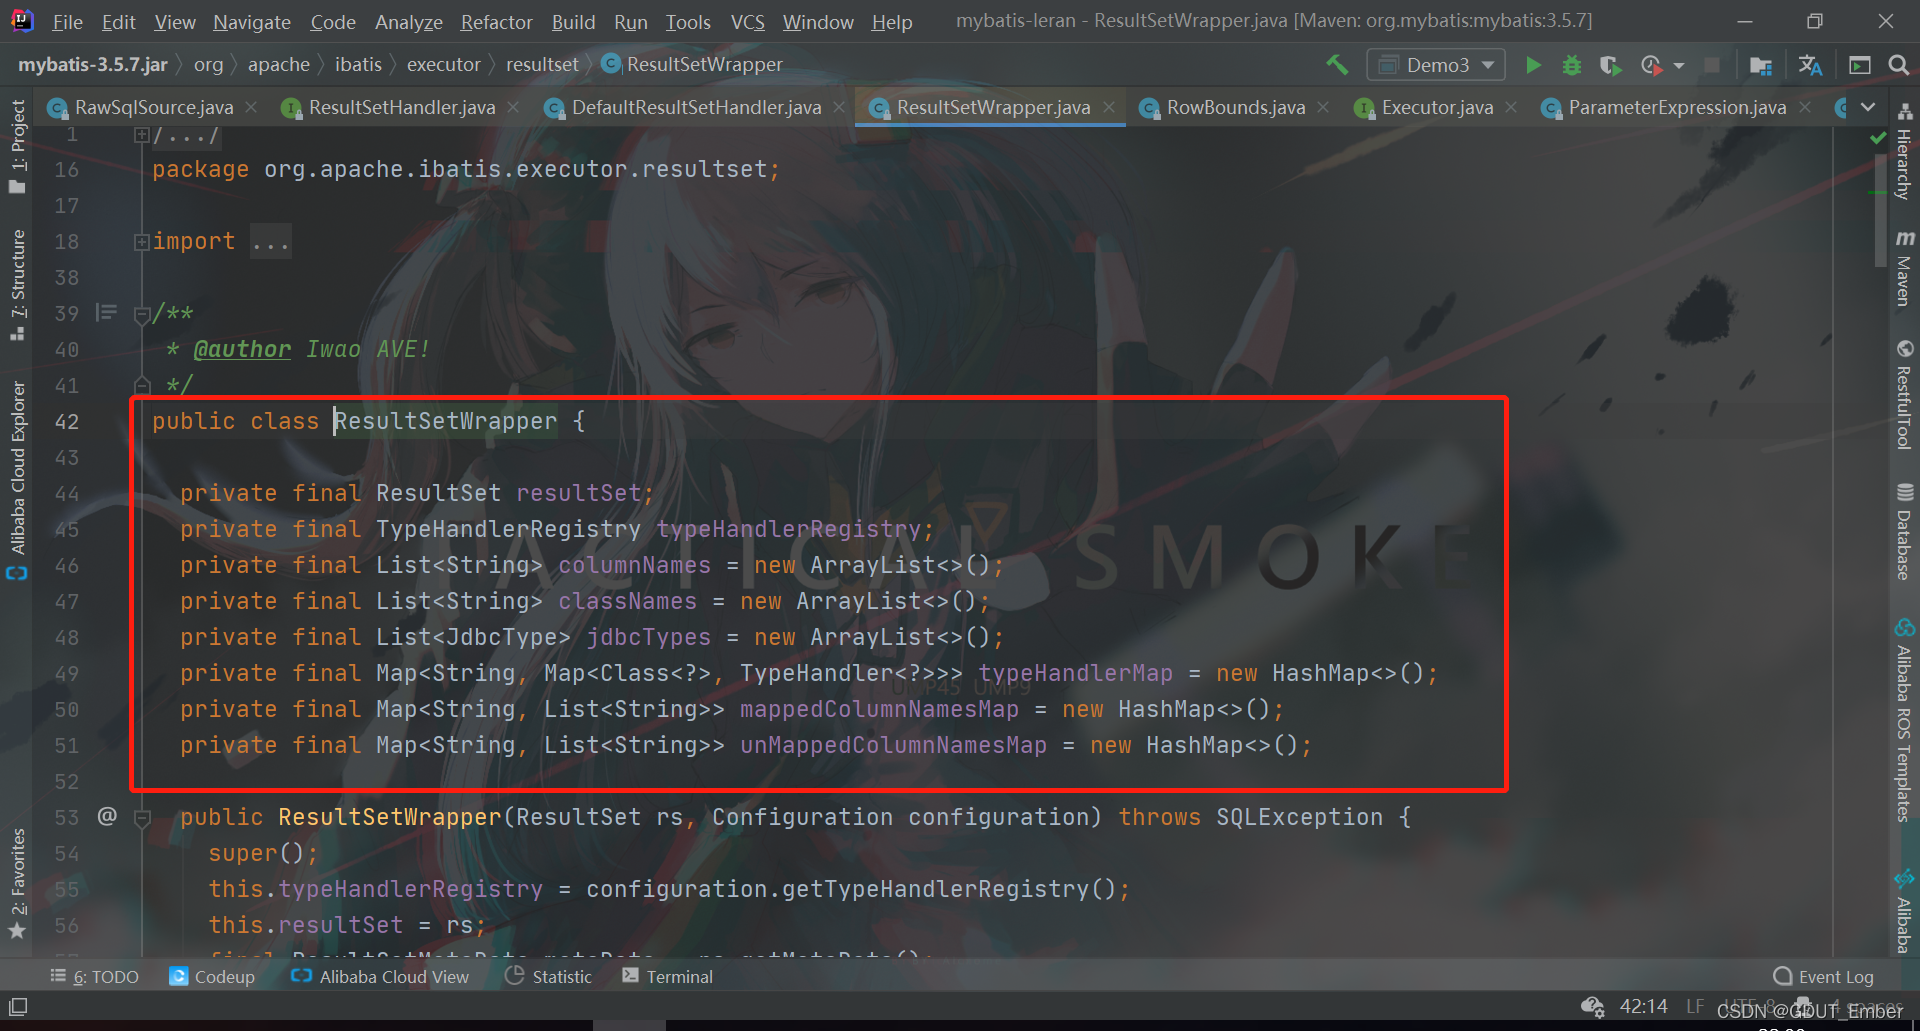
Task: Click the executor breadcrumb segment
Action: [444, 65]
